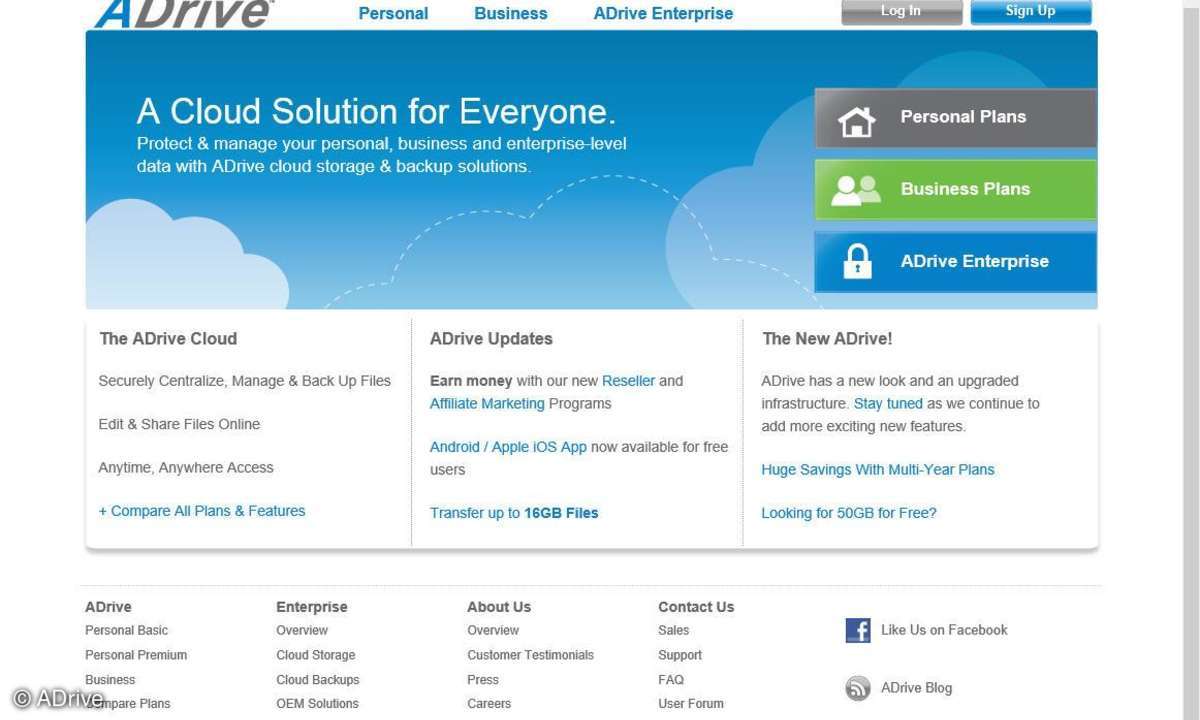The height and width of the screenshot is (720, 1200).
Task: Open Careers footer link
Action: click(489, 704)
